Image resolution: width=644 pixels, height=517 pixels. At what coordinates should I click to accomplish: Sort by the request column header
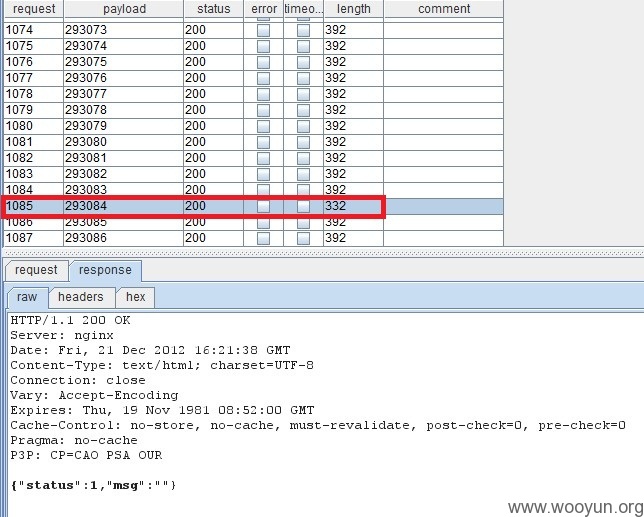(34, 9)
